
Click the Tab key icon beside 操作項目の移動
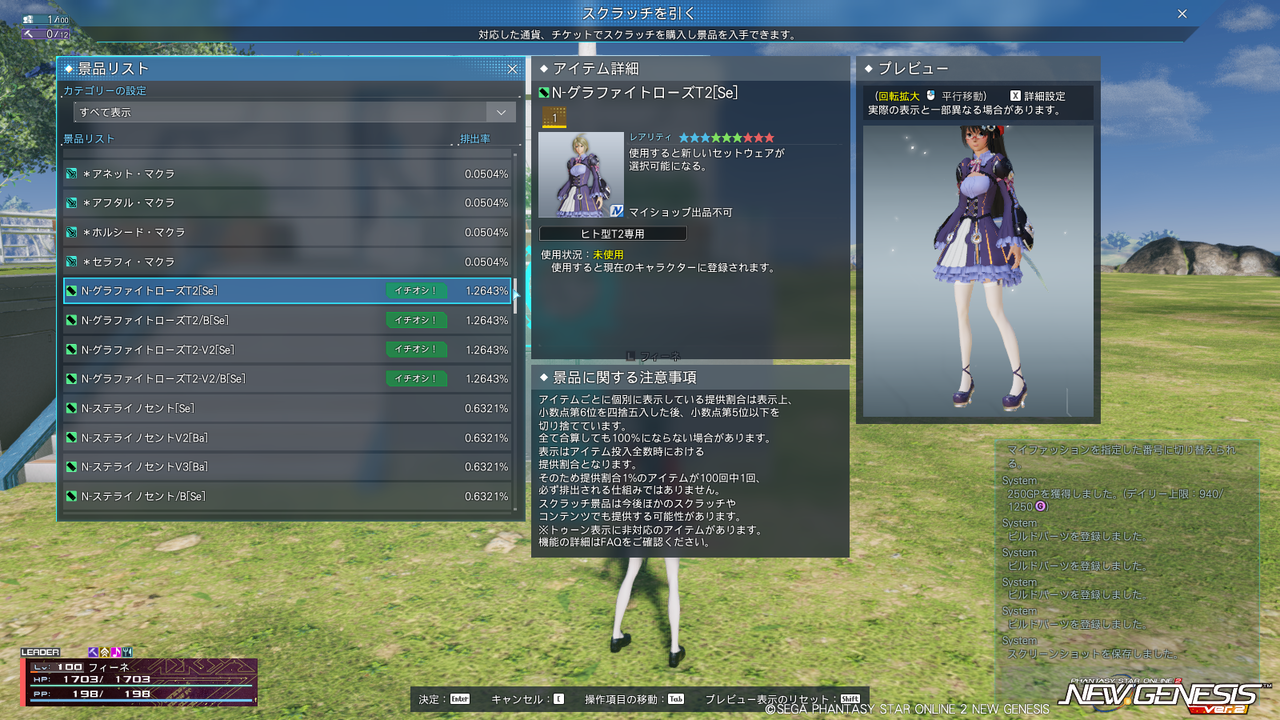pos(676,699)
